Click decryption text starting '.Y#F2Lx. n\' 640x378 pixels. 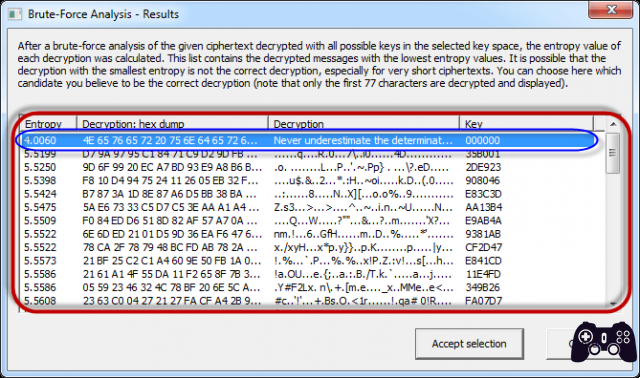[x=363, y=287]
